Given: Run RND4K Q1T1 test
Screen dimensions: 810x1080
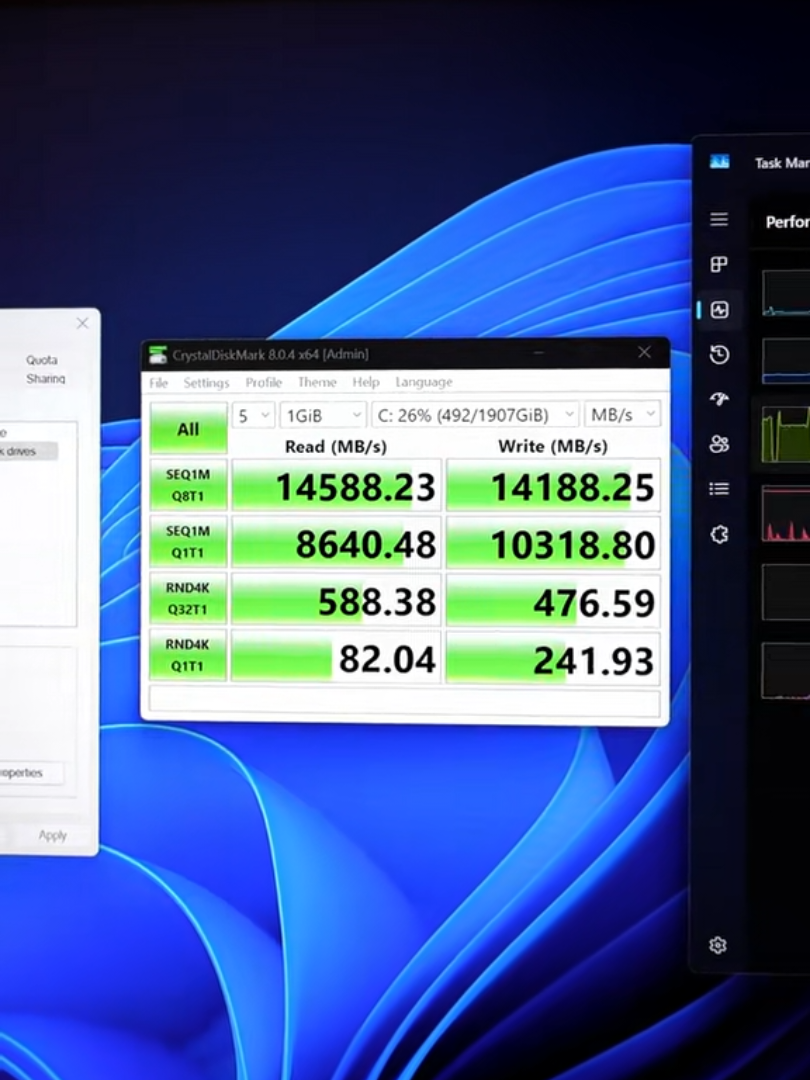Looking at the screenshot, I should [x=188, y=655].
